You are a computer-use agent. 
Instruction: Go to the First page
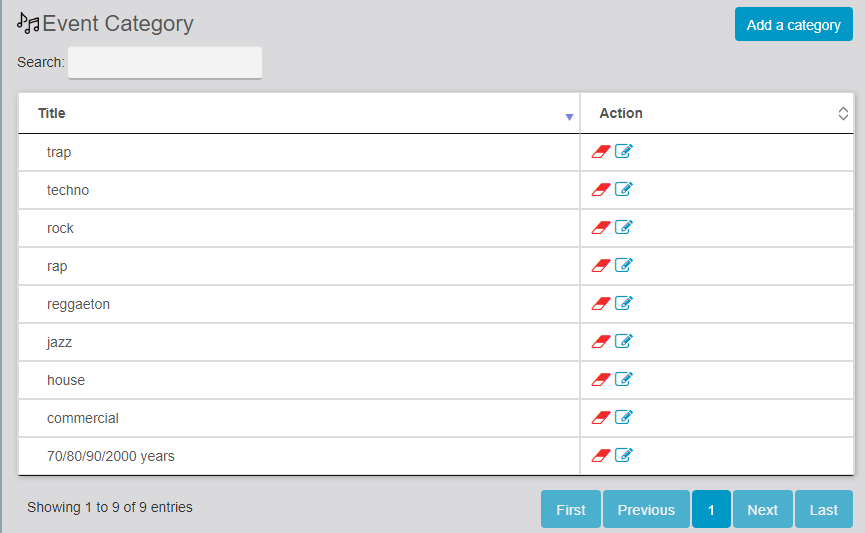tap(571, 510)
